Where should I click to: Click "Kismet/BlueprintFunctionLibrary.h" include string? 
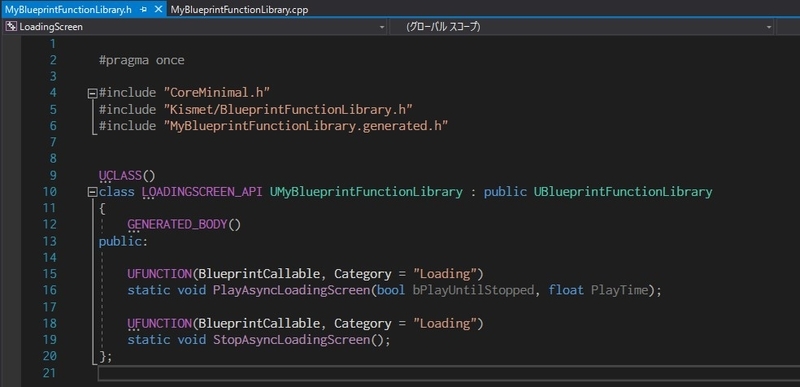pos(288,109)
